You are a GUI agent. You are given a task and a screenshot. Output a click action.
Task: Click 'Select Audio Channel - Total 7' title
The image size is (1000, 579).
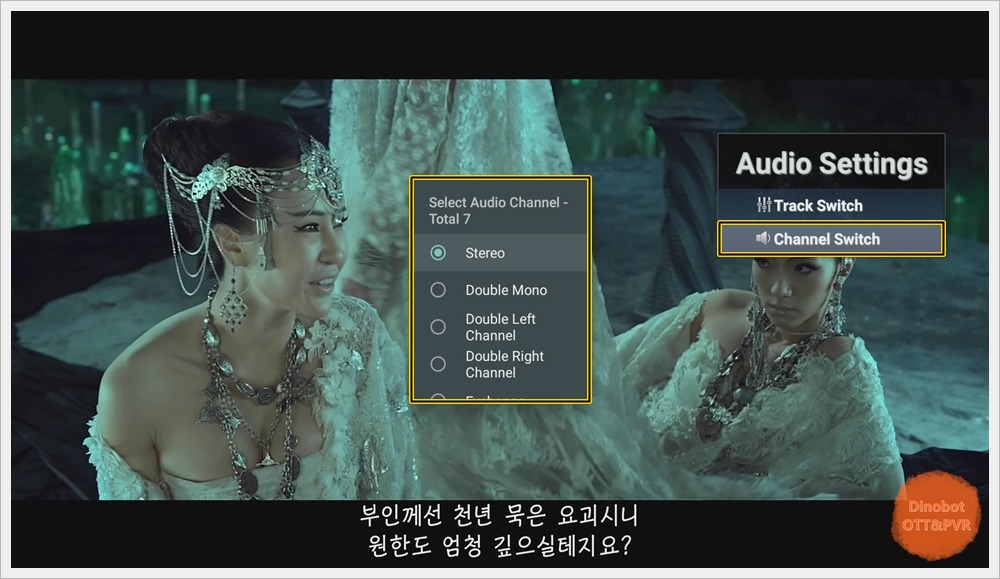pos(497,210)
